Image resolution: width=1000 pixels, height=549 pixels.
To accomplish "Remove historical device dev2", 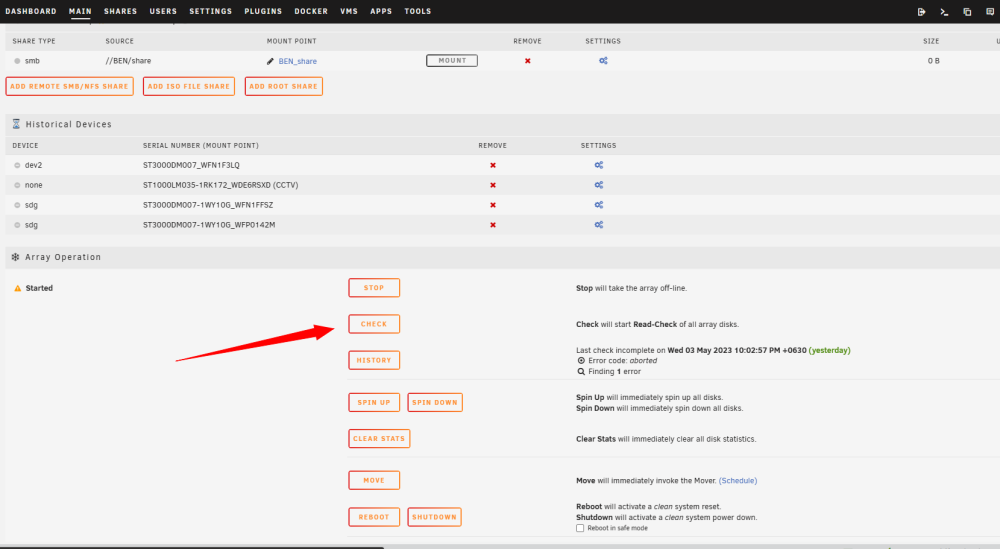I will [x=492, y=165].
